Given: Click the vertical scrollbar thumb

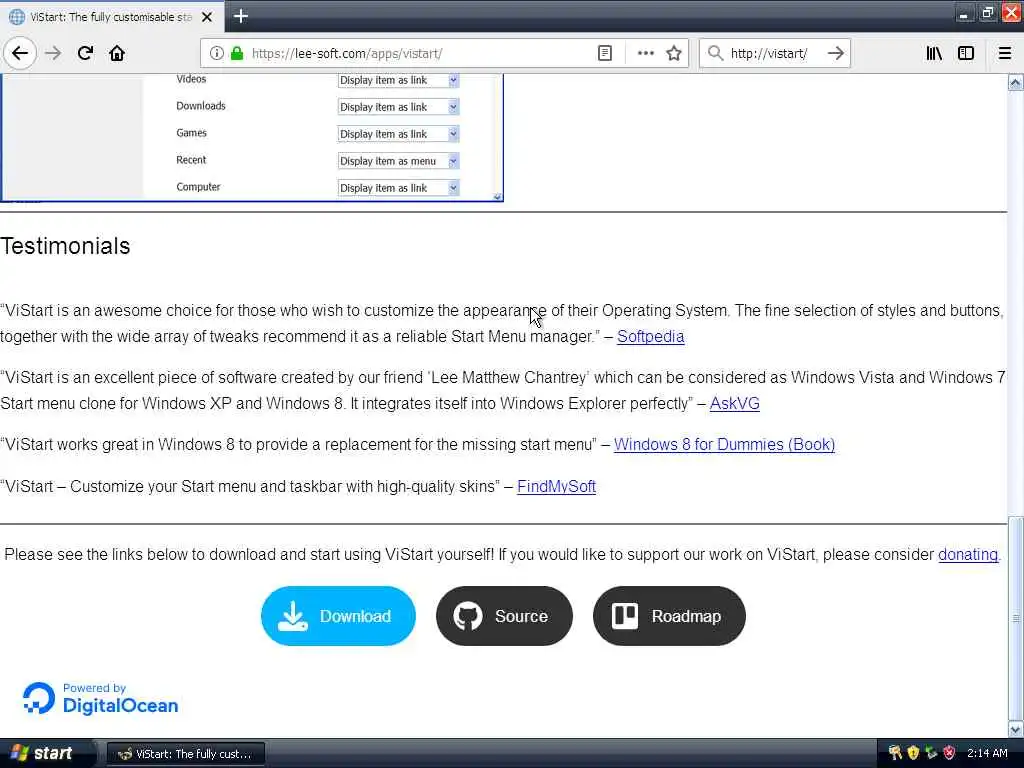Looking at the screenshot, I should click(x=1016, y=618).
